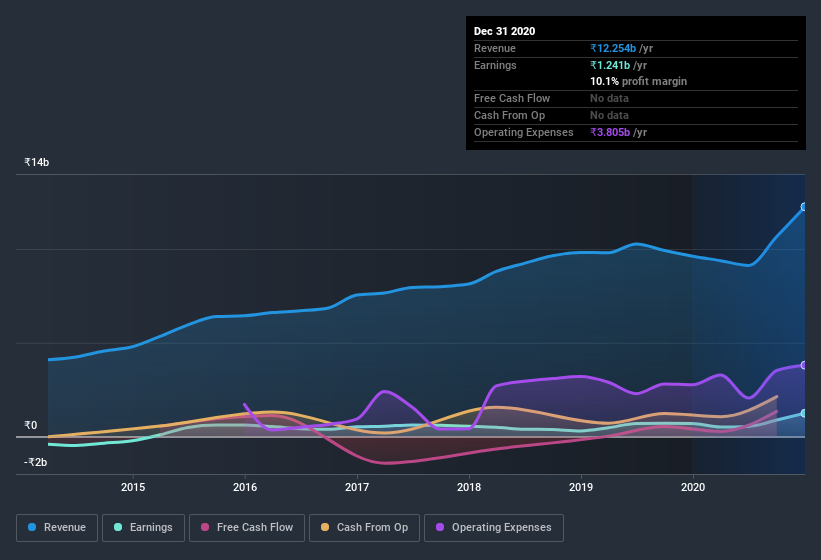Click the ₹12.254b revenue value in tooltip
Viewport: 821px width, 560px height.
613,48
